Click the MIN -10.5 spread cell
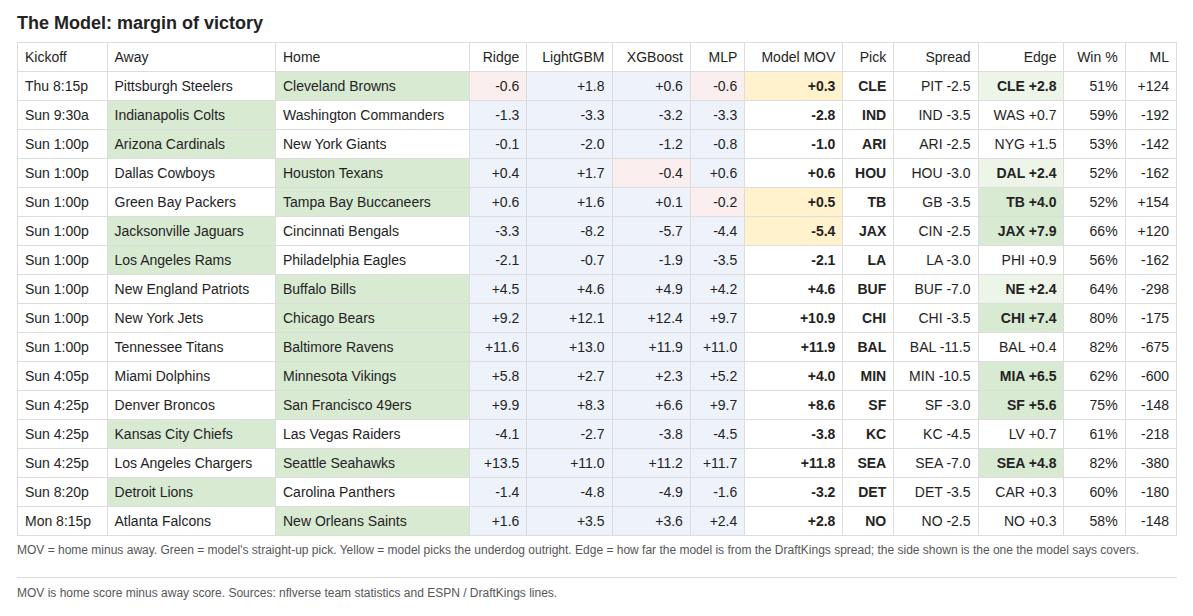The height and width of the screenshot is (616, 1193). pyautogui.click(x=936, y=376)
